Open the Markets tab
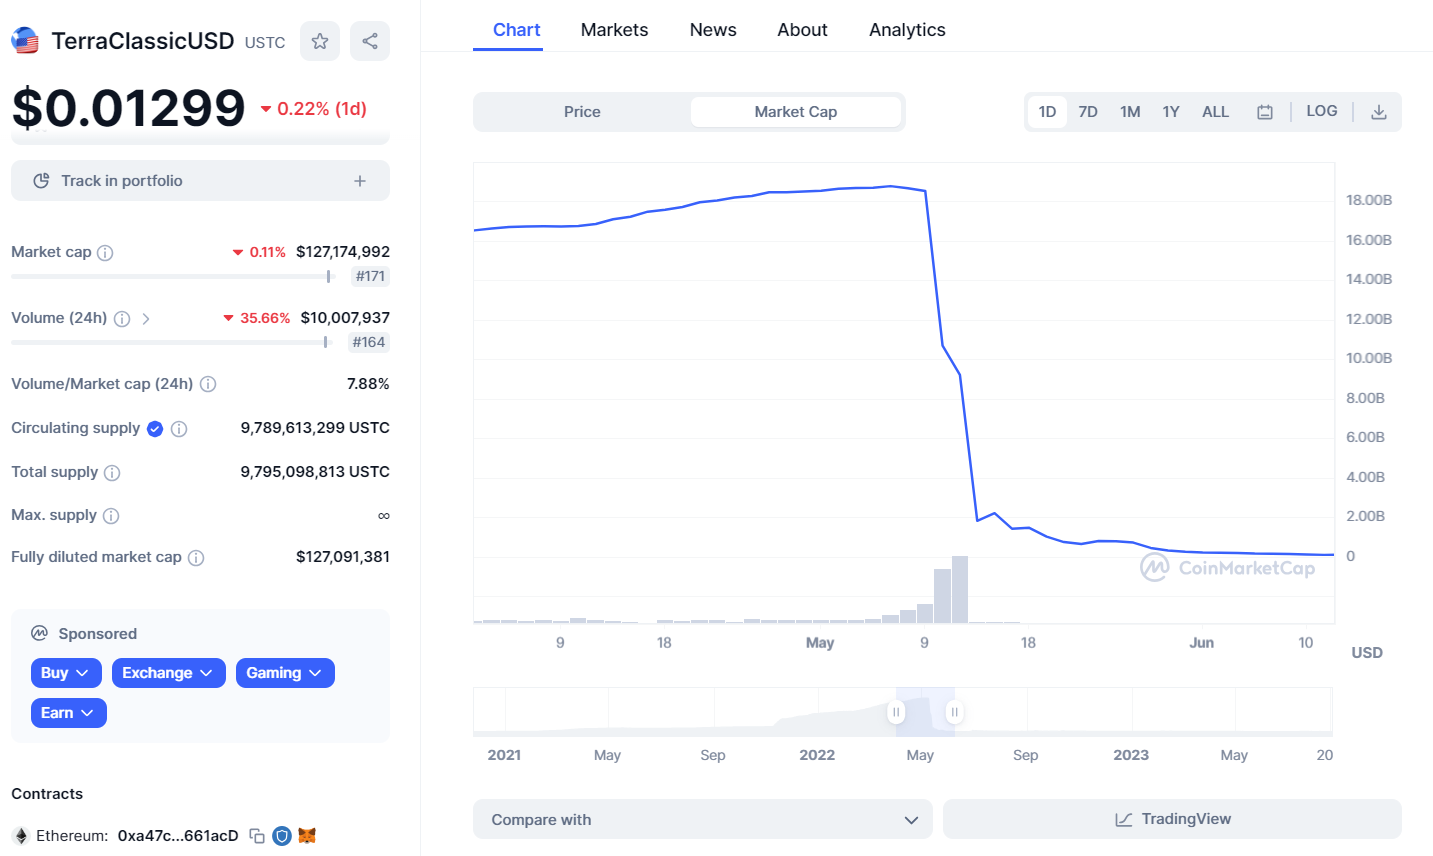The width and height of the screenshot is (1433, 856). [615, 30]
